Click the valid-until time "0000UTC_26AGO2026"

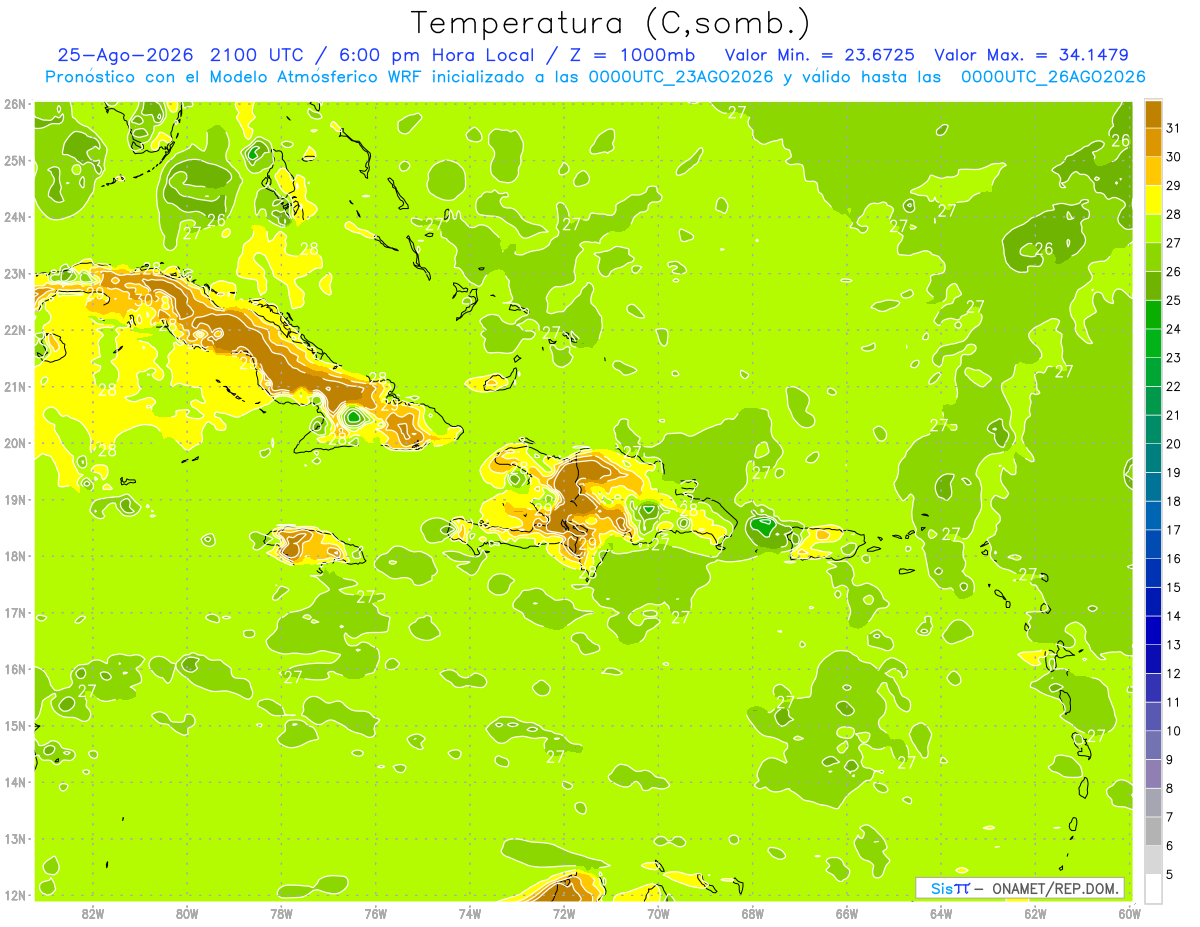pos(1053,77)
